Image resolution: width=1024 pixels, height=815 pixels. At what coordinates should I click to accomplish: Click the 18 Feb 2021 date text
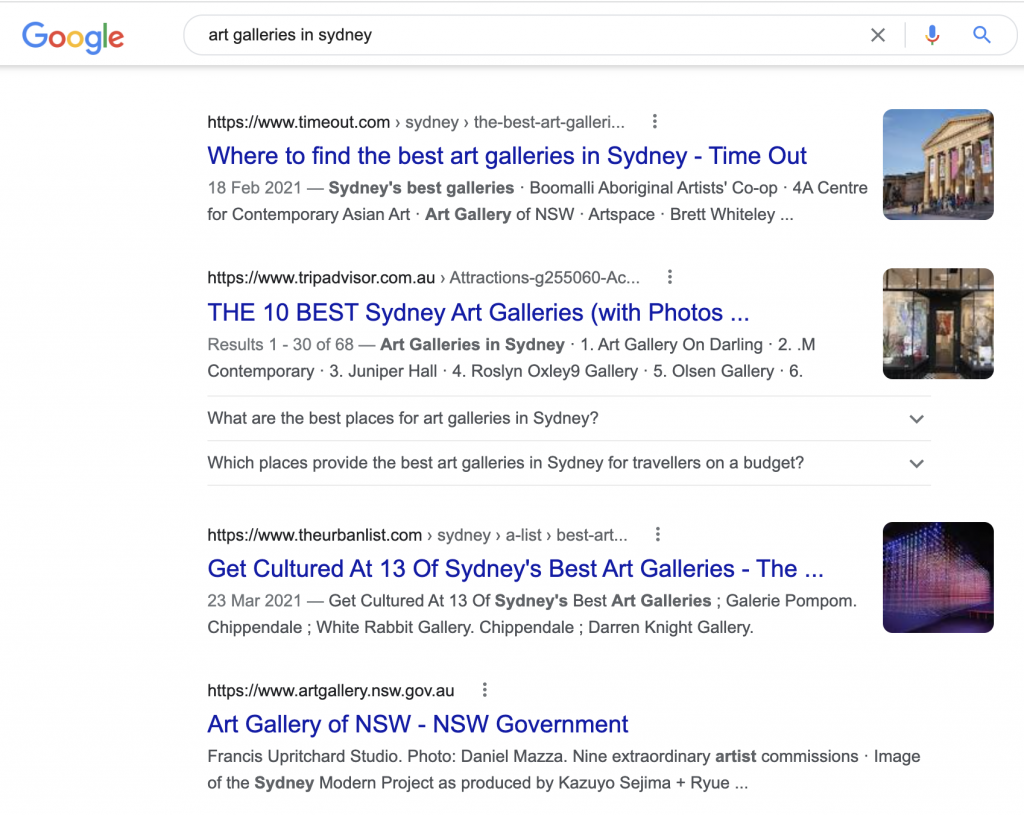click(x=255, y=188)
